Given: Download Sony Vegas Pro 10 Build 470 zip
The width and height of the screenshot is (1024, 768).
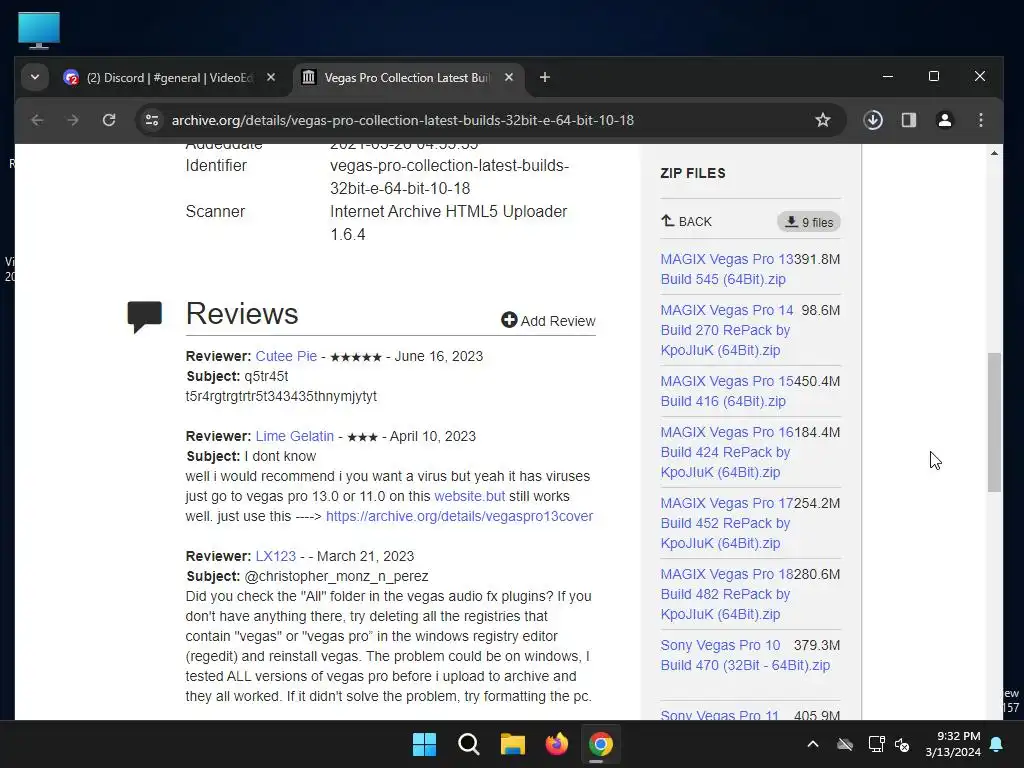Looking at the screenshot, I should pos(745,655).
